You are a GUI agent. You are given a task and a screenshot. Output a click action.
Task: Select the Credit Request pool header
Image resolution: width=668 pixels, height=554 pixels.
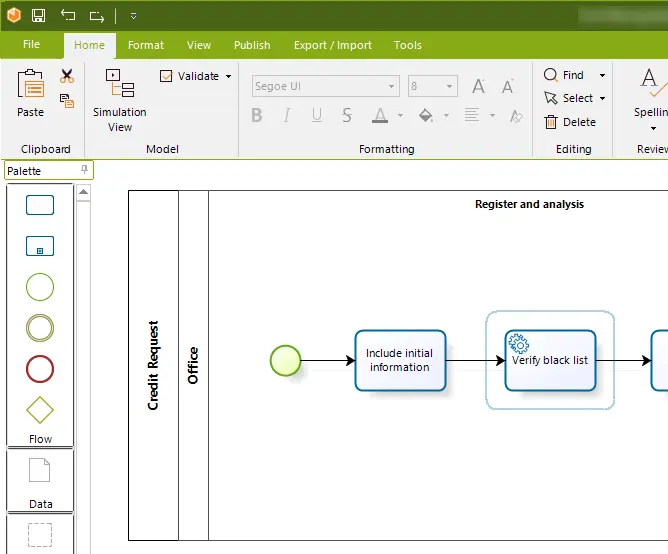click(153, 365)
